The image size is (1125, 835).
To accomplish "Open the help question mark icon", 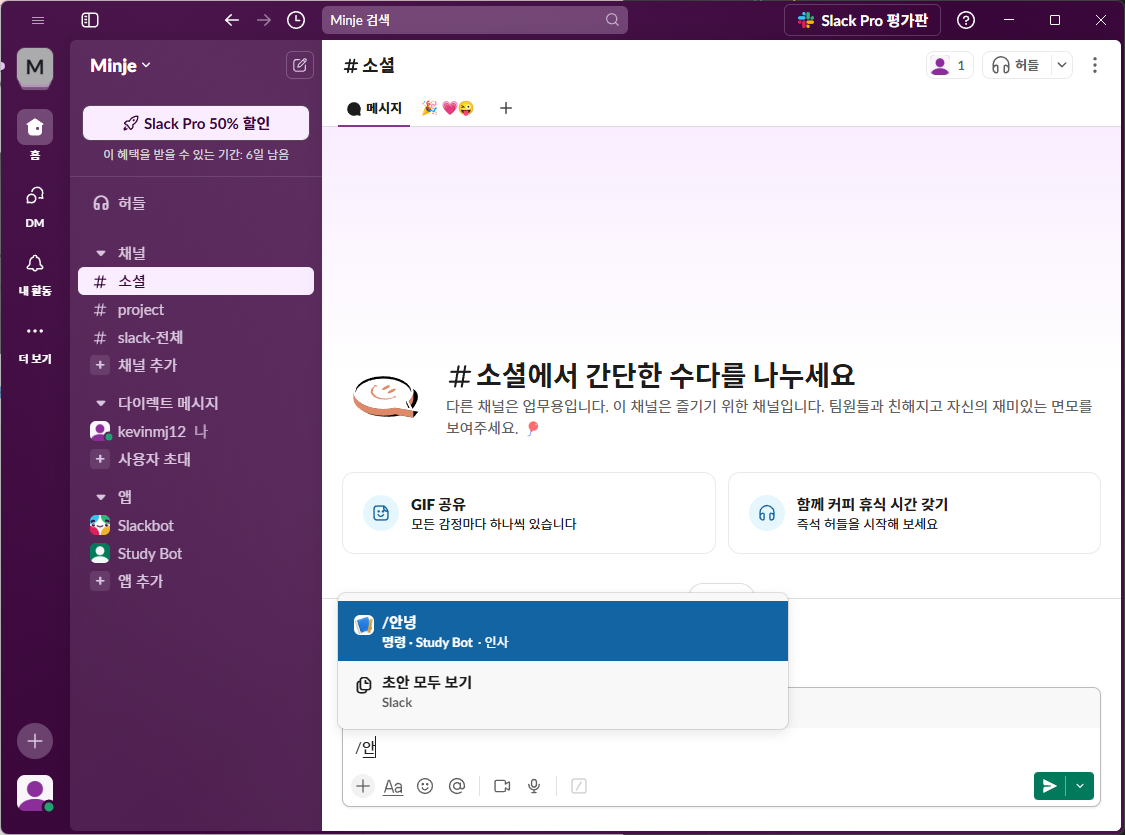I will (x=966, y=20).
